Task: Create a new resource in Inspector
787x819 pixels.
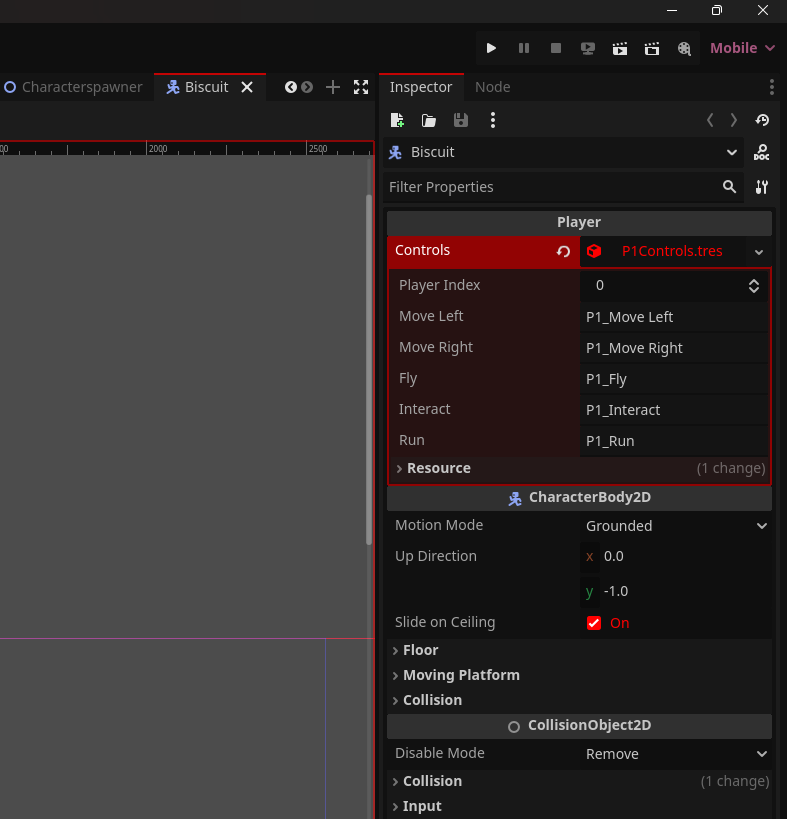Action: click(397, 120)
